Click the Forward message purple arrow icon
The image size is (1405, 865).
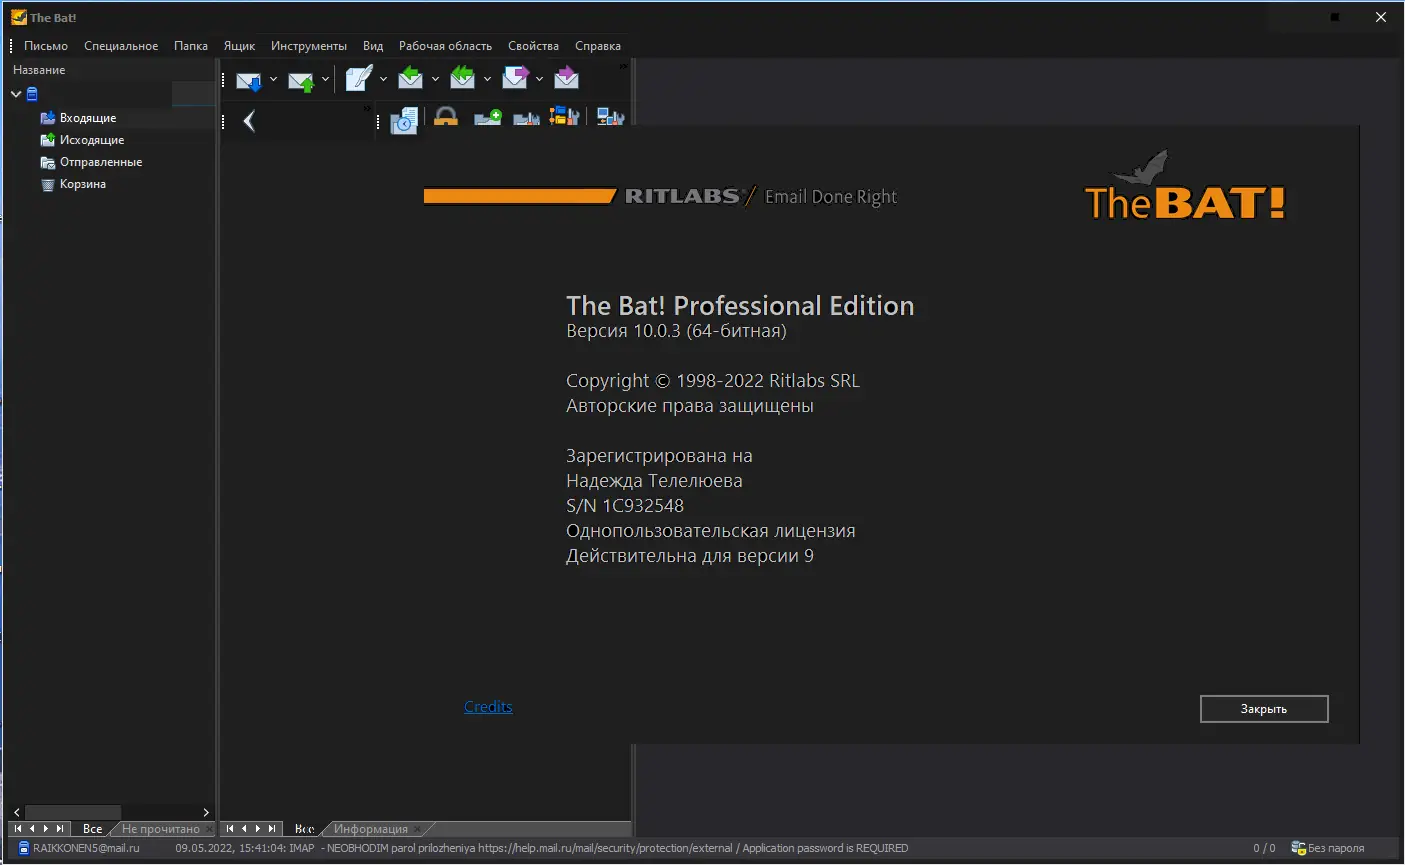click(x=515, y=78)
